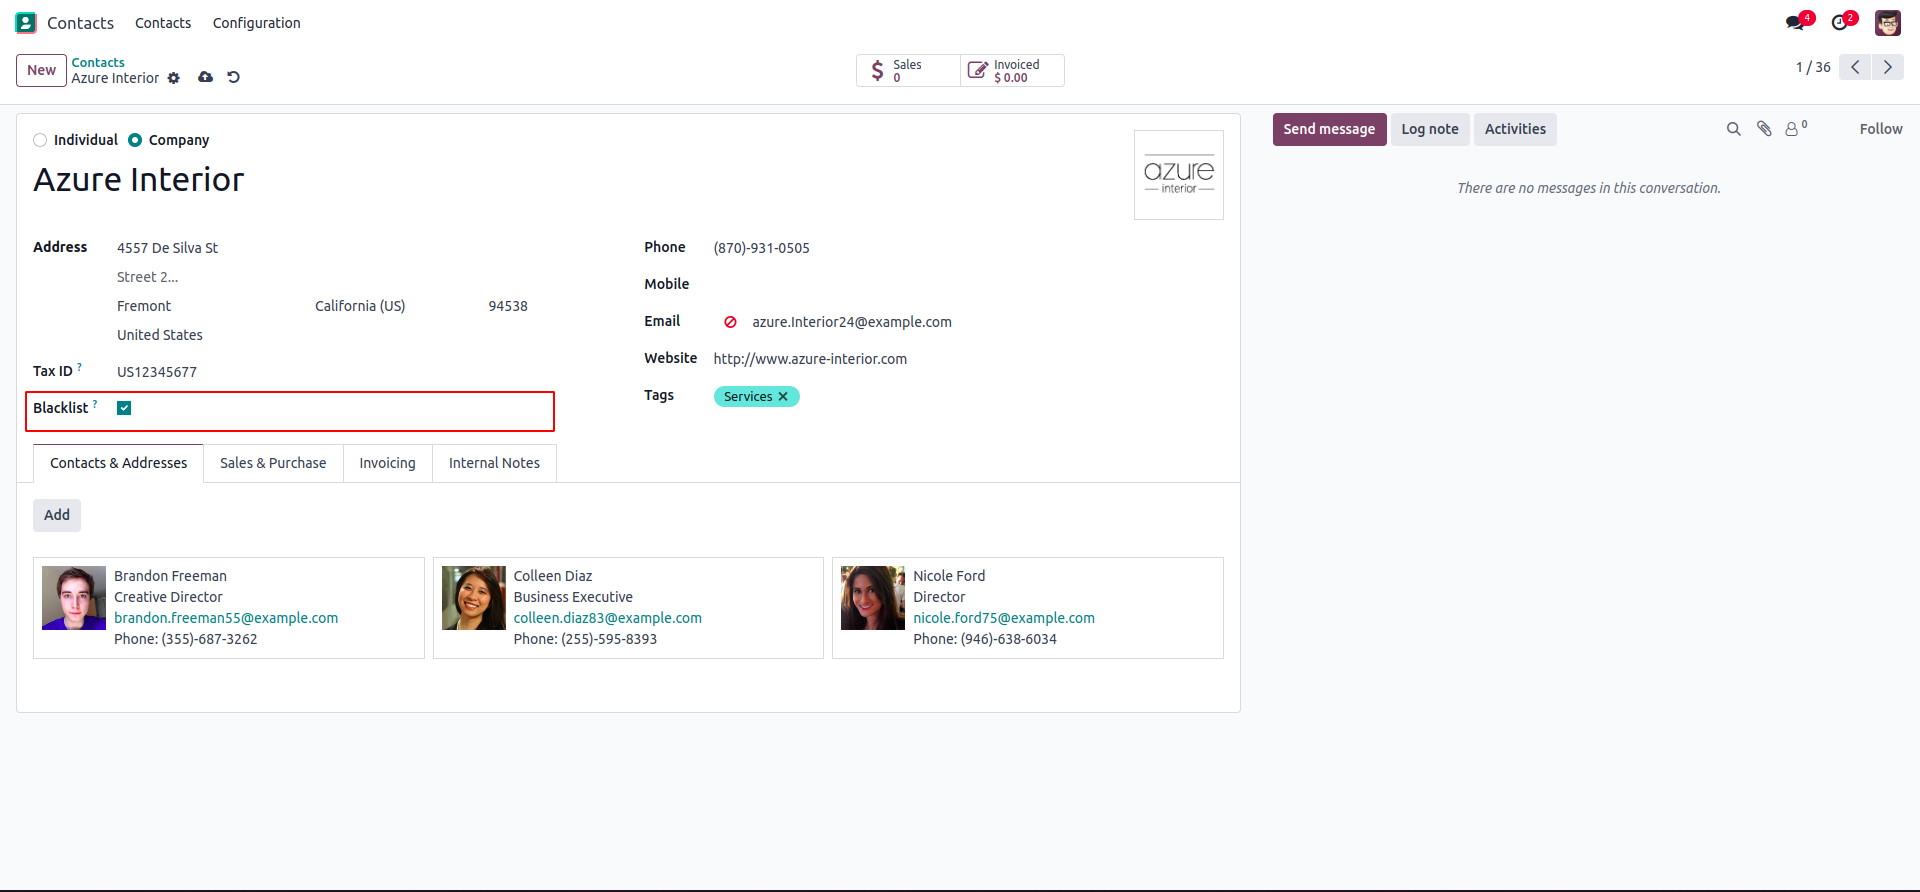Open the Configuration menu
The height and width of the screenshot is (892, 1920).
click(x=256, y=23)
